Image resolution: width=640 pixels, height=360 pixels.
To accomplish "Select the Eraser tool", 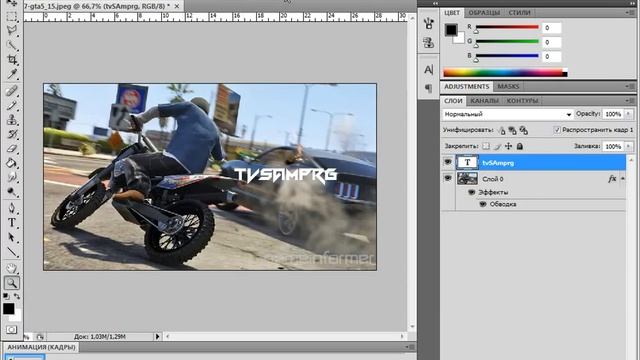I will (11, 149).
